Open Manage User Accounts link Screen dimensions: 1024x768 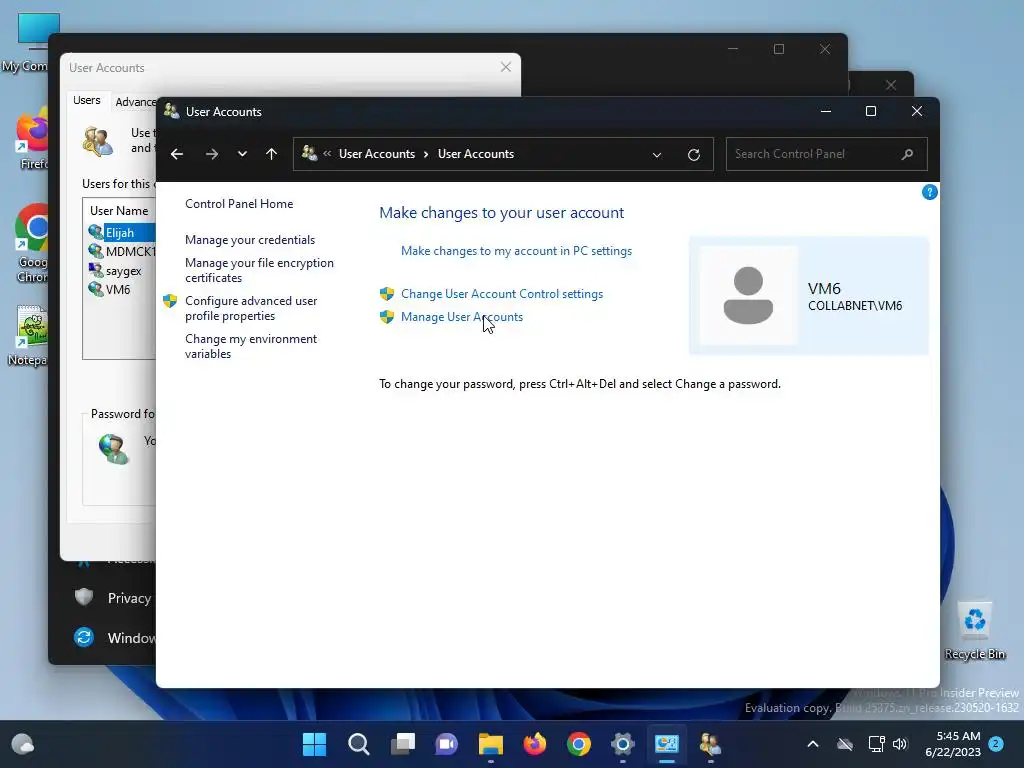(x=462, y=317)
